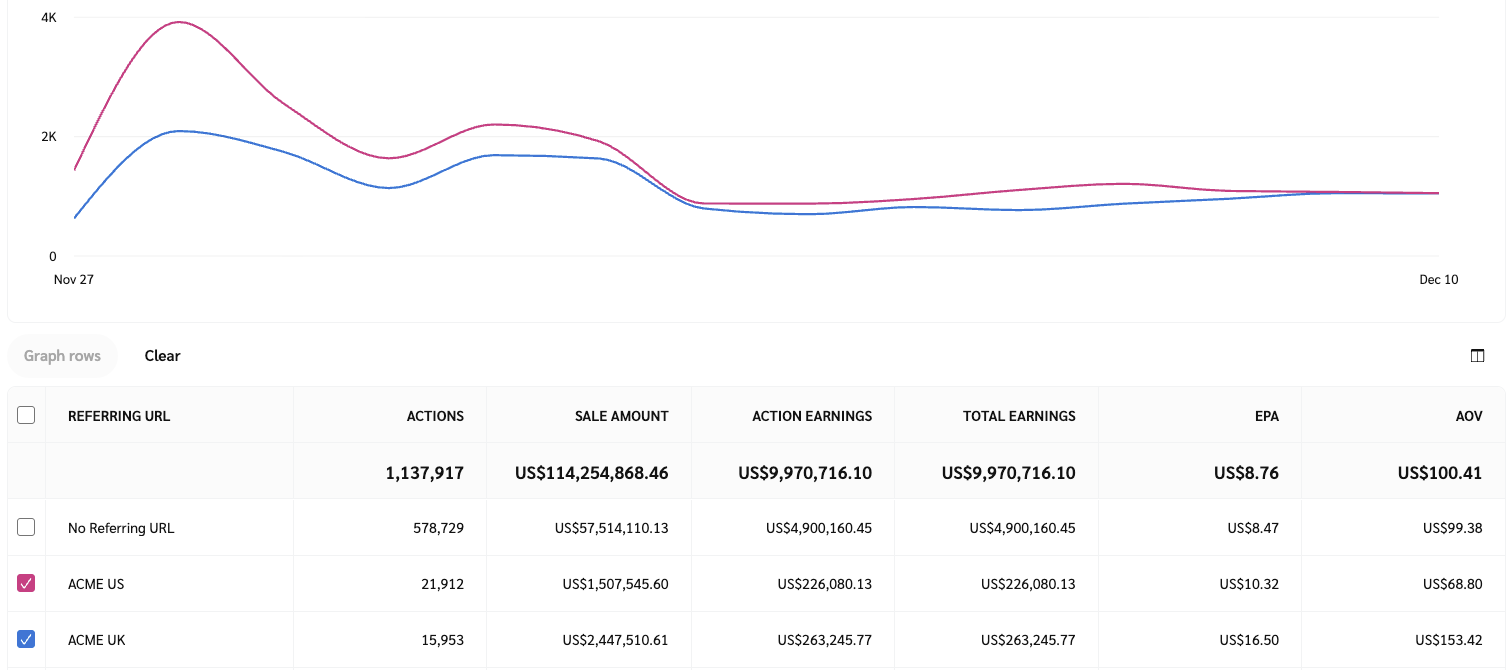Sort by the Sale Amount column header
The height and width of the screenshot is (670, 1509).
pos(621,416)
